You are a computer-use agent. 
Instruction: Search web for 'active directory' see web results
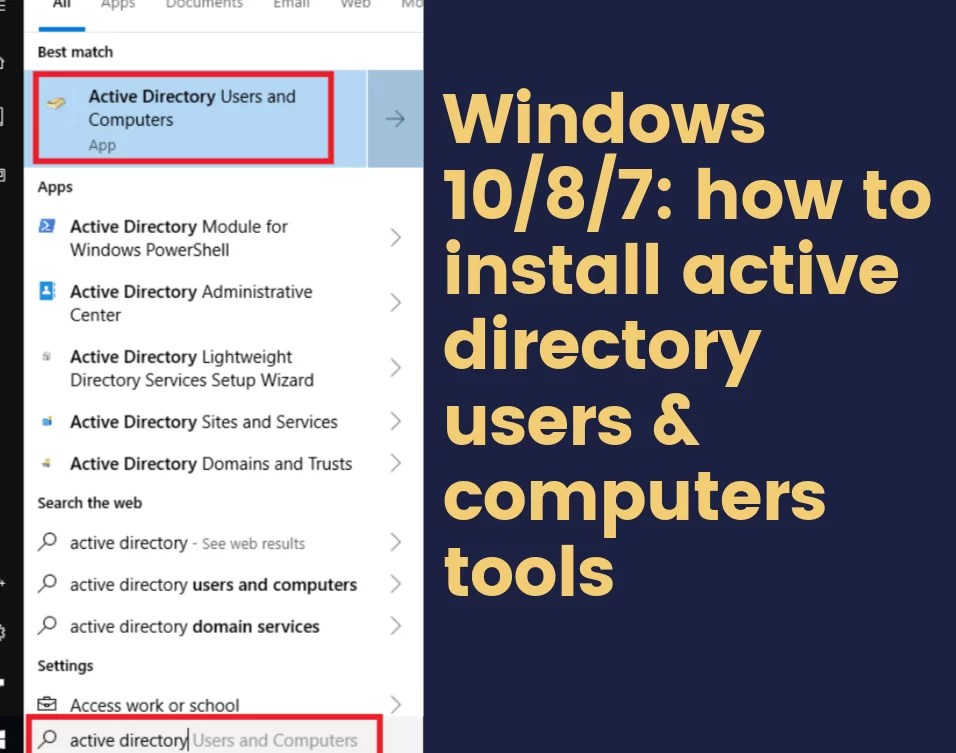point(187,543)
